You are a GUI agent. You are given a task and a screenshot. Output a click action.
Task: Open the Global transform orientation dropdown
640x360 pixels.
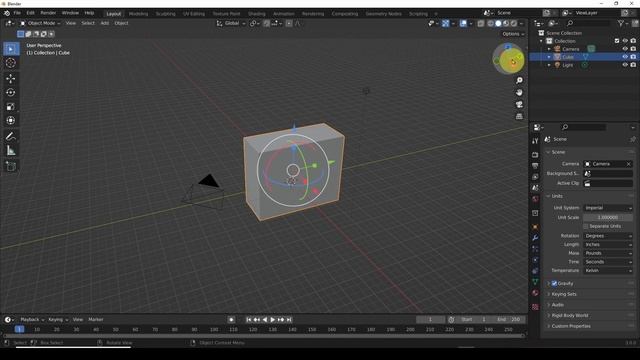pyautogui.click(x=231, y=23)
